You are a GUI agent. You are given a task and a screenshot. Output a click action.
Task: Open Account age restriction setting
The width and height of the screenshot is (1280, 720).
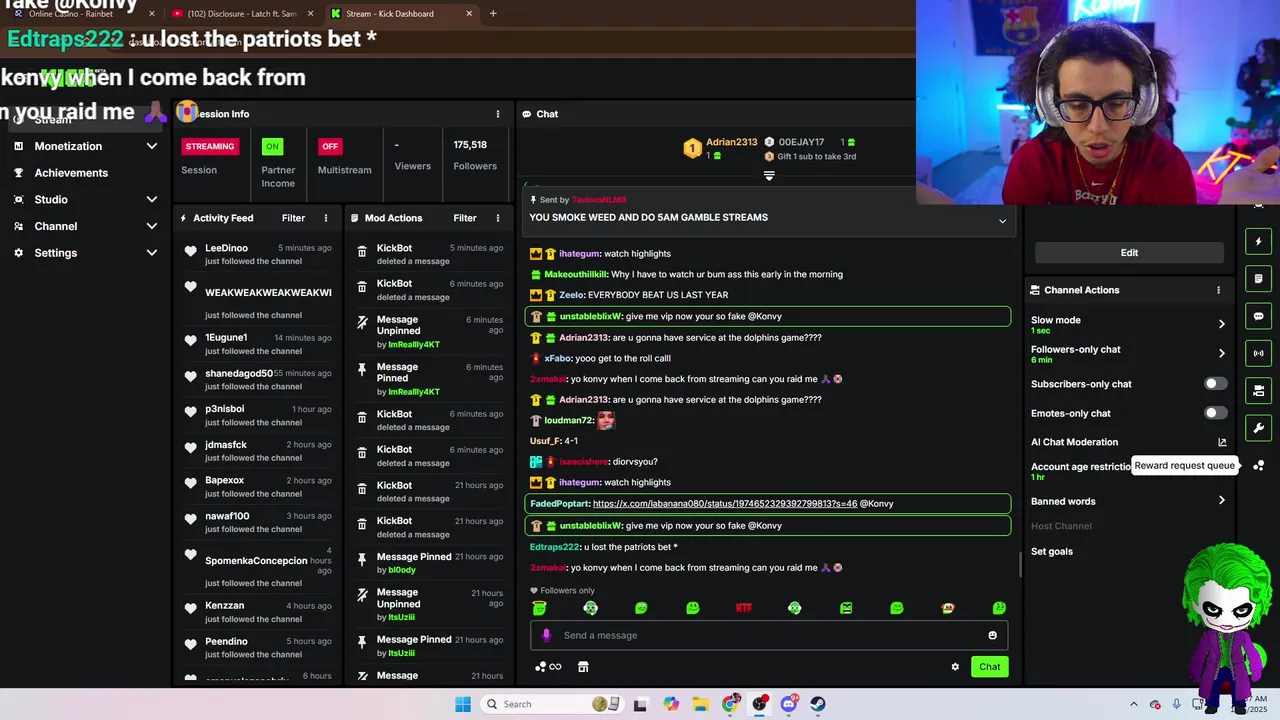point(1081,470)
